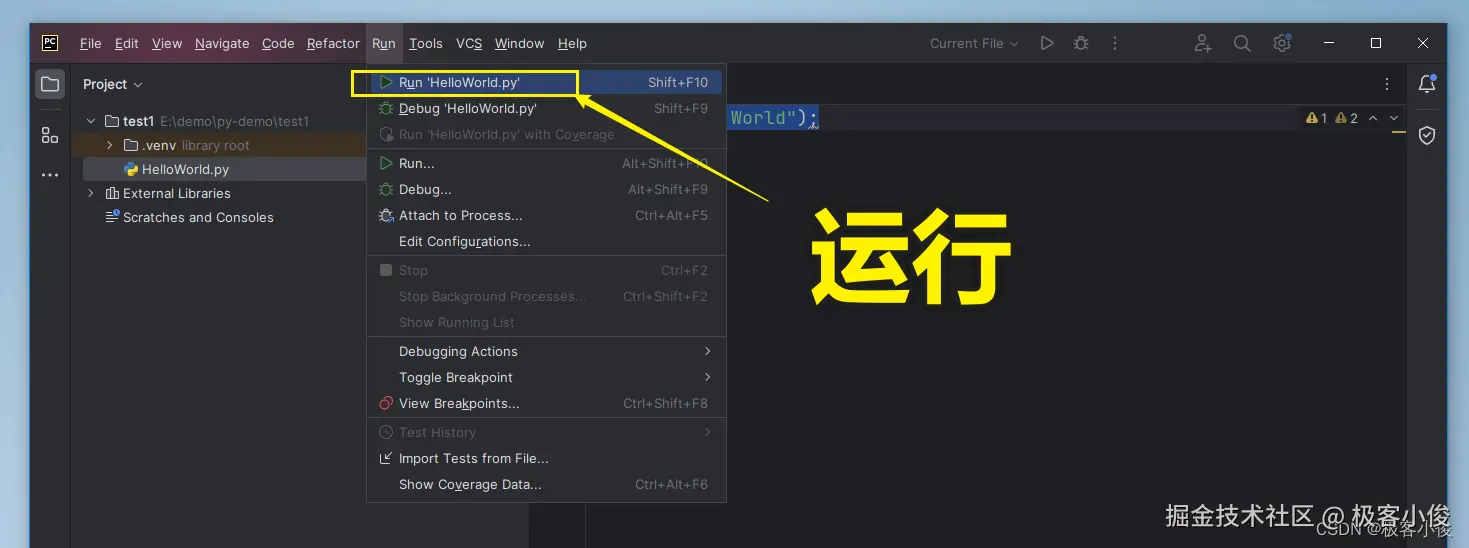Go to previous highlighted error arrow
Viewport: 1469px width, 548px height.
(1373, 118)
